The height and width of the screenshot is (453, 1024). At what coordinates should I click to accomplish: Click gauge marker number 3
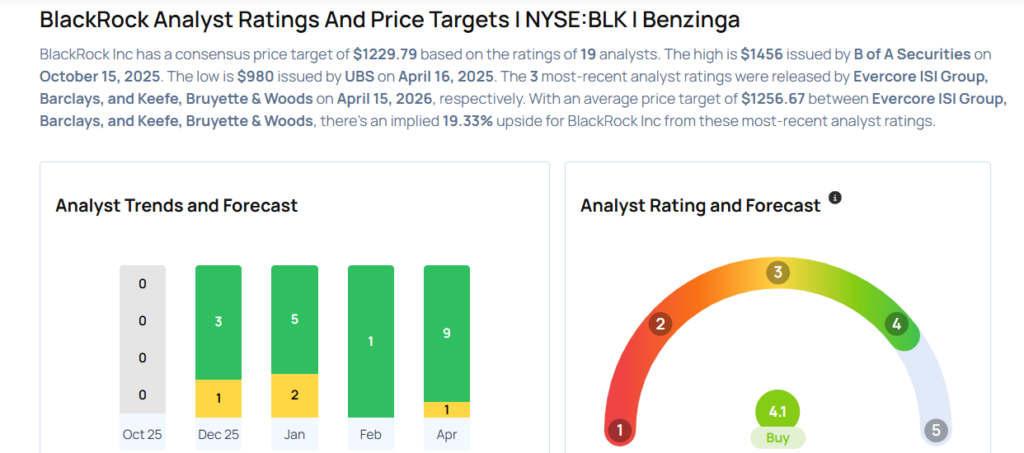pos(778,272)
